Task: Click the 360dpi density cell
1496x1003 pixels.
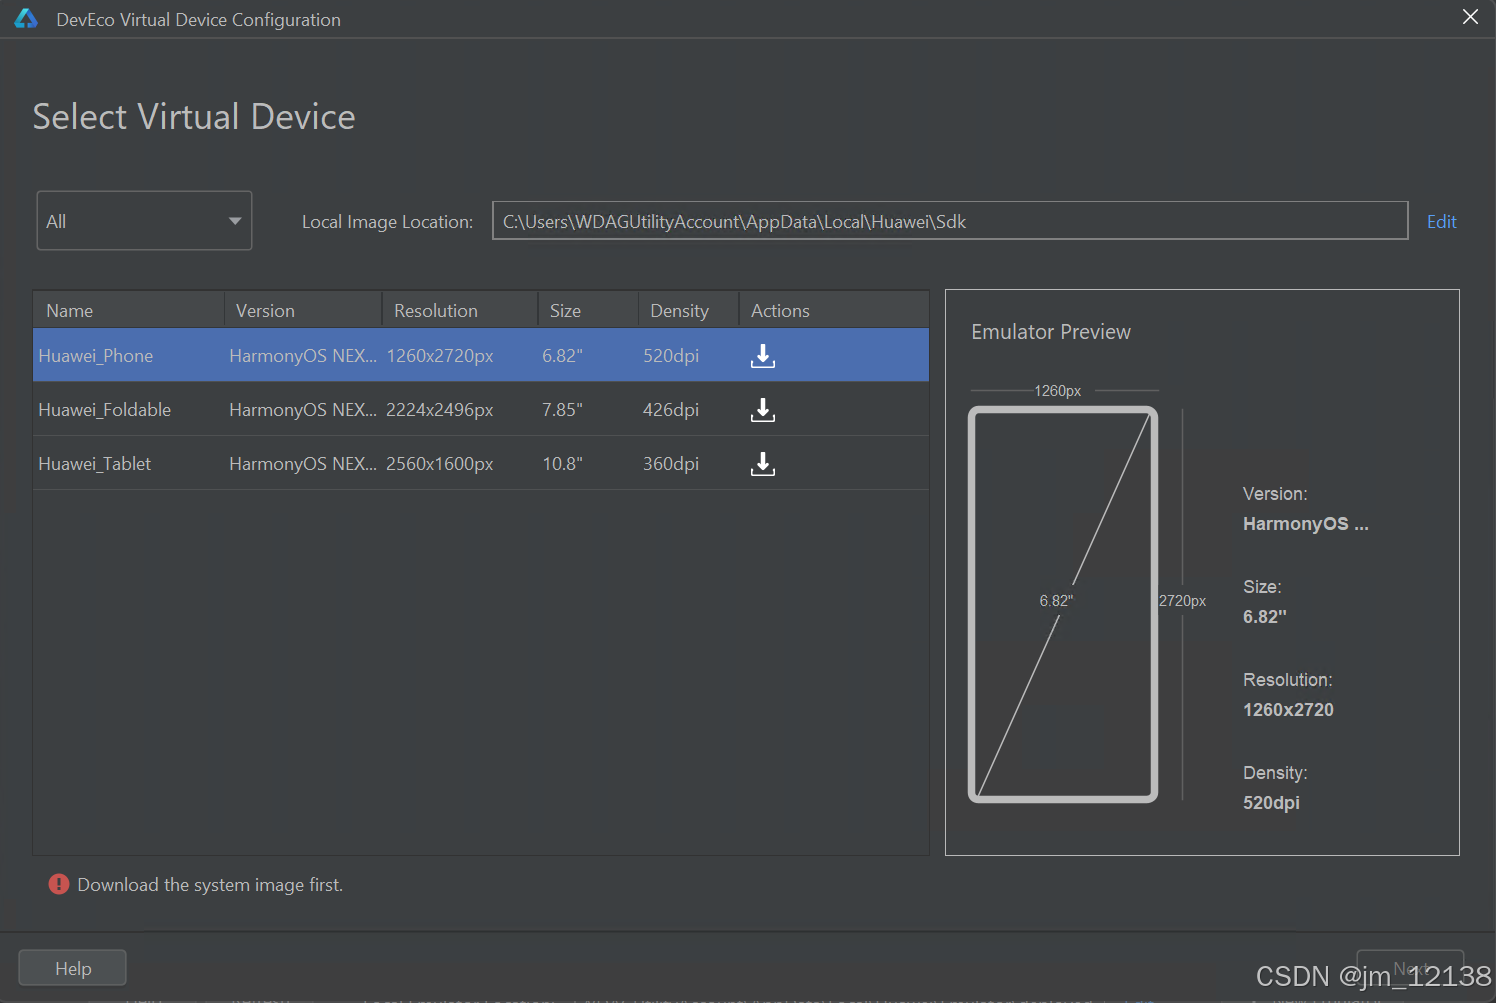Action: 671,464
